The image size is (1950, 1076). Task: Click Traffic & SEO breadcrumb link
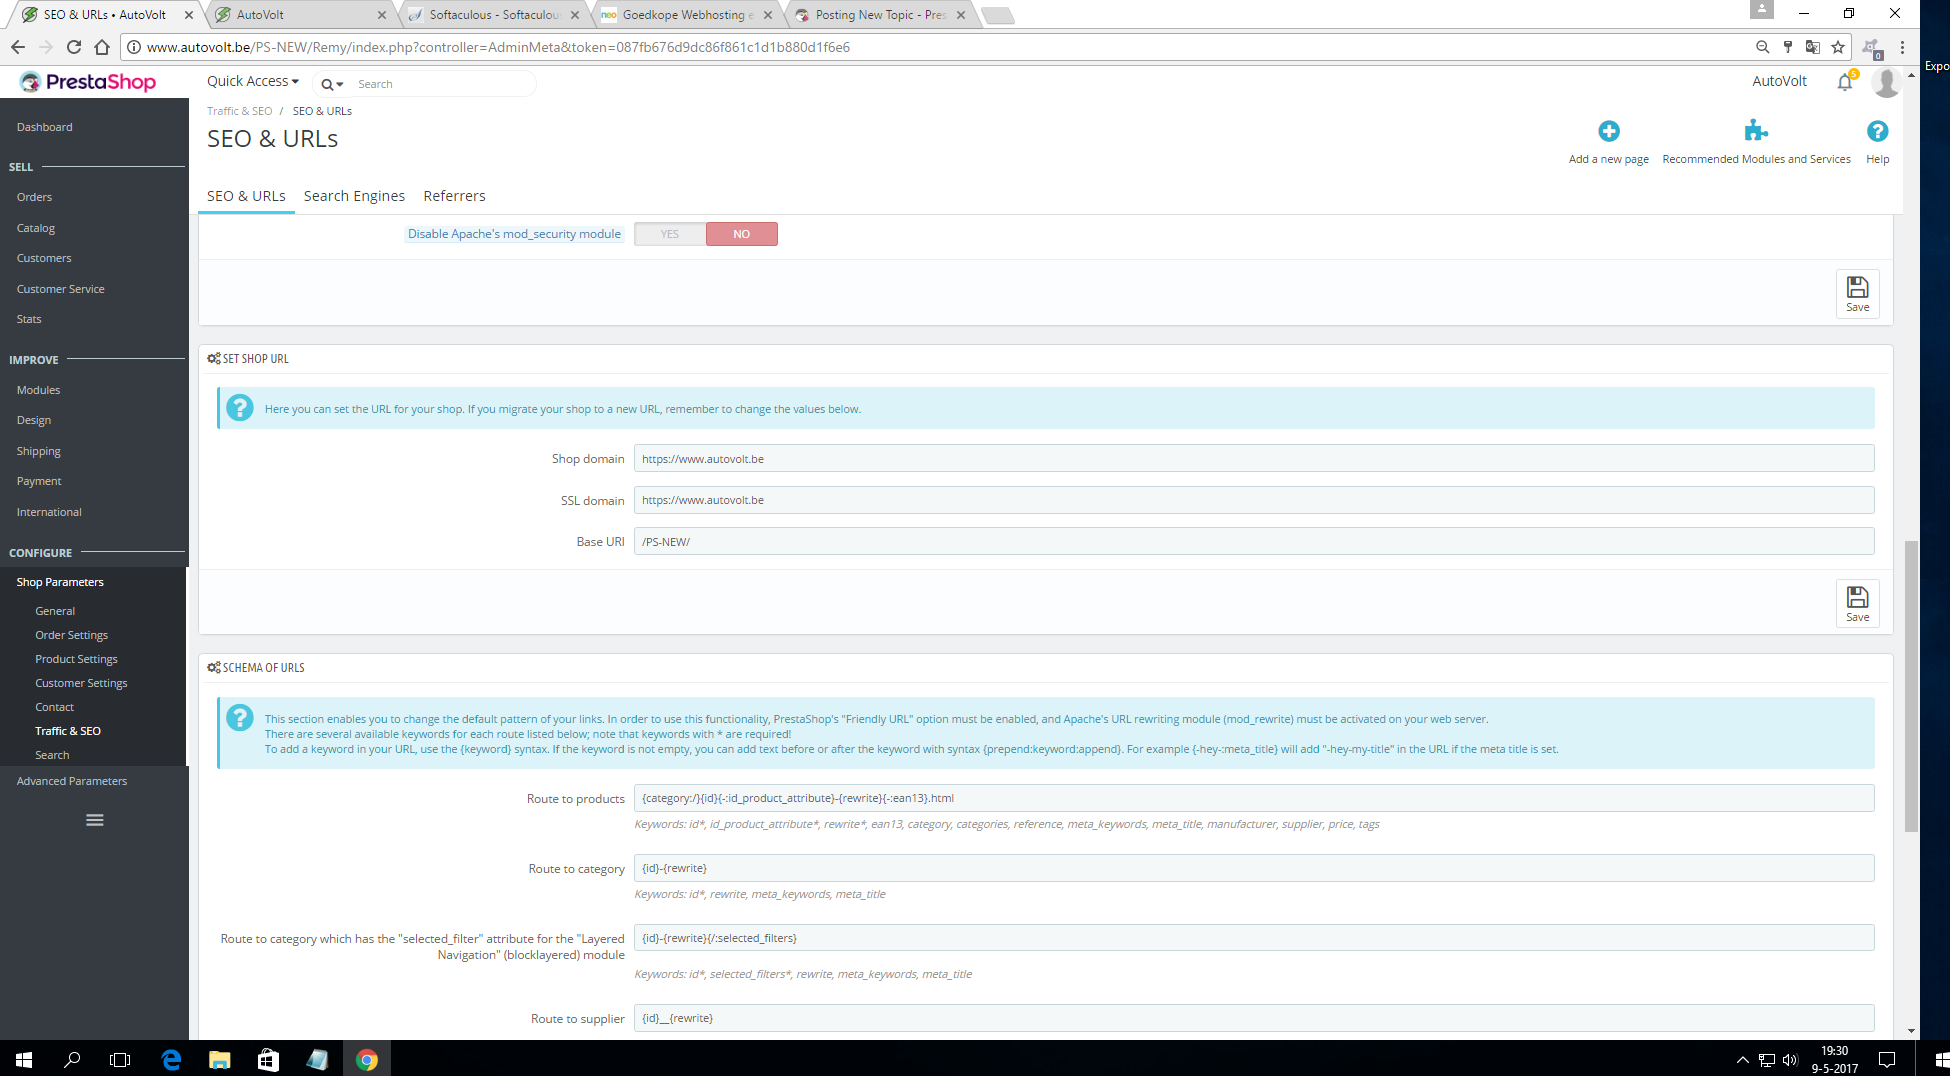(239, 111)
